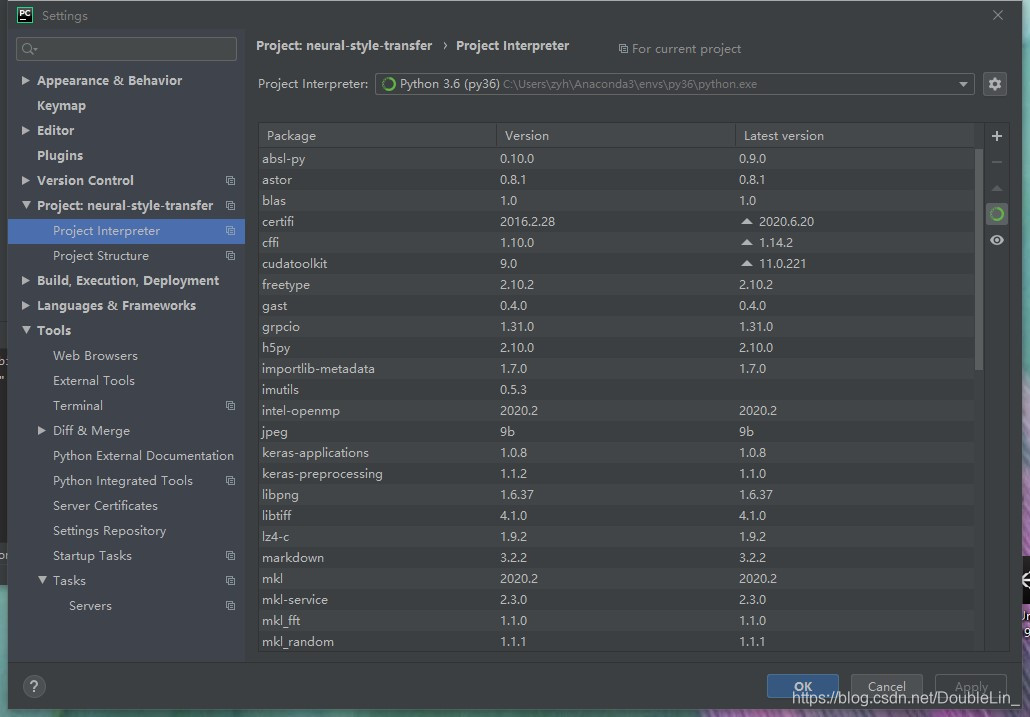Click into the settings search field
The width and height of the screenshot is (1030, 717).
pos(126,49)
